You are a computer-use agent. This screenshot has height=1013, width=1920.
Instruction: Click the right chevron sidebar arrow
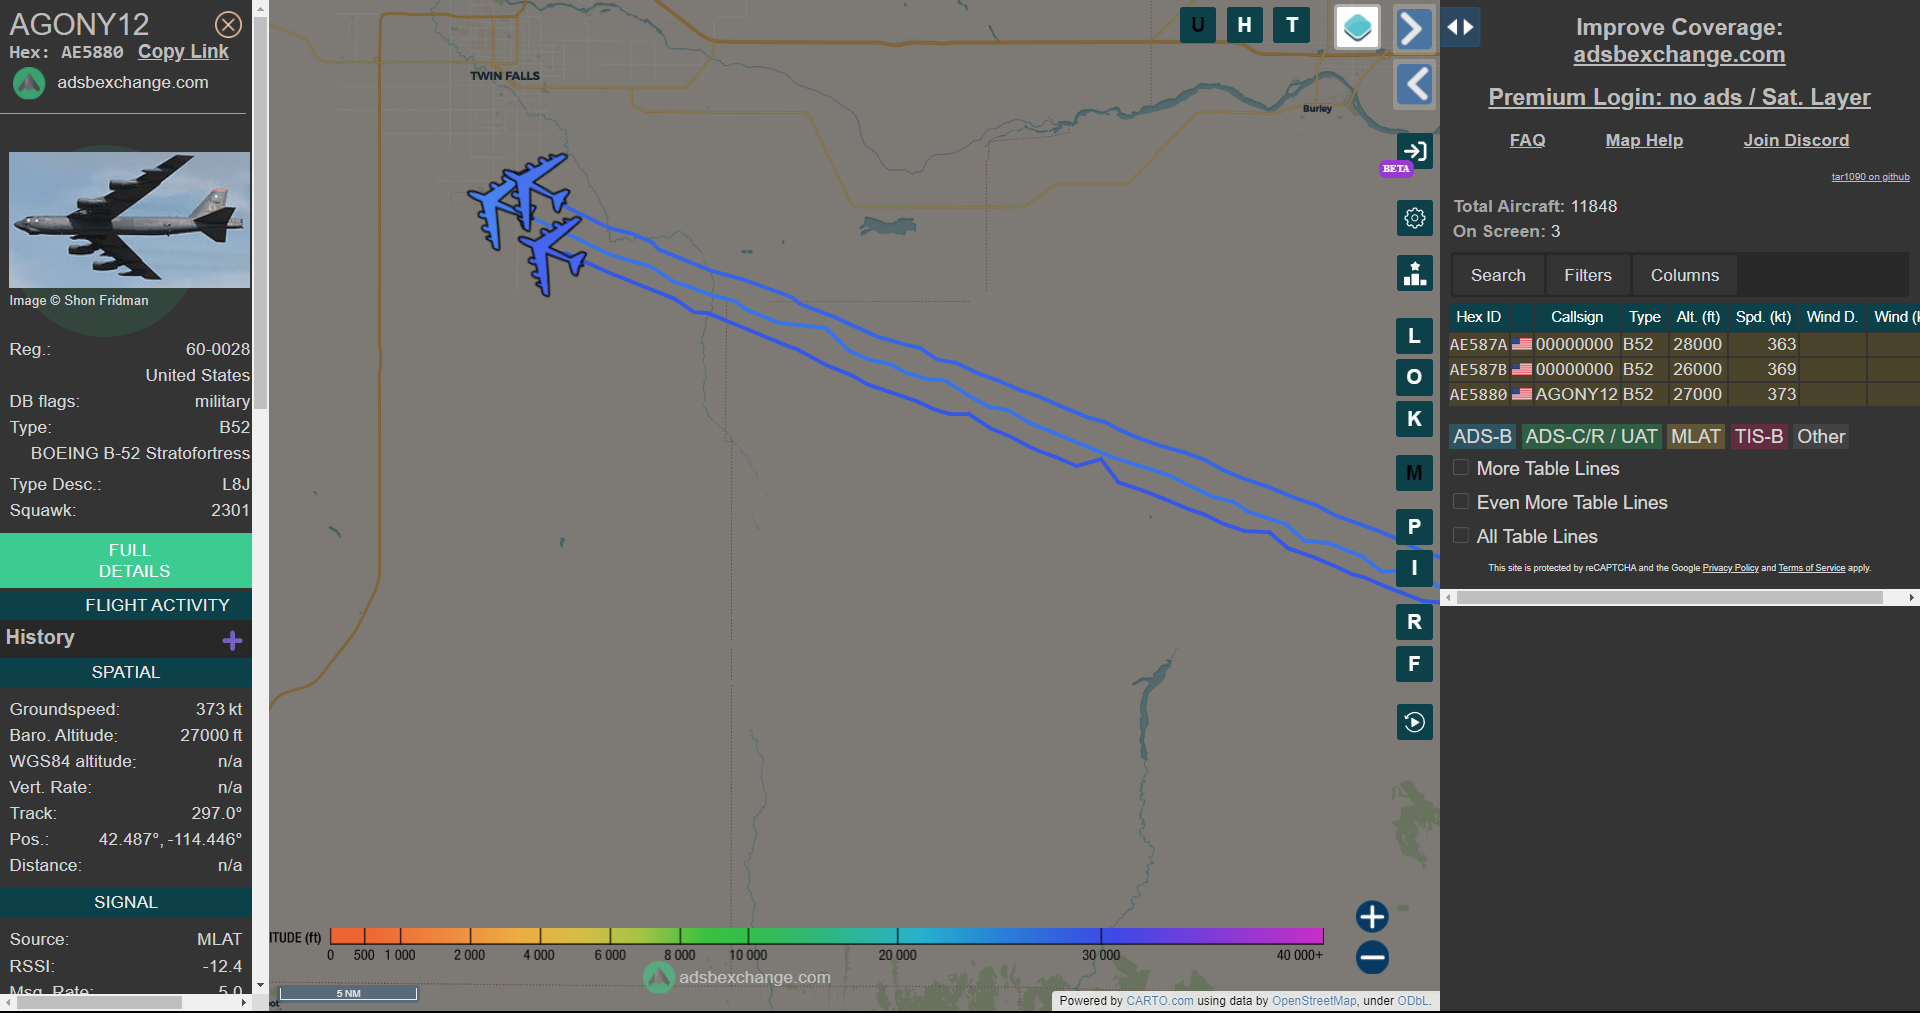[x=1414, y=28]
